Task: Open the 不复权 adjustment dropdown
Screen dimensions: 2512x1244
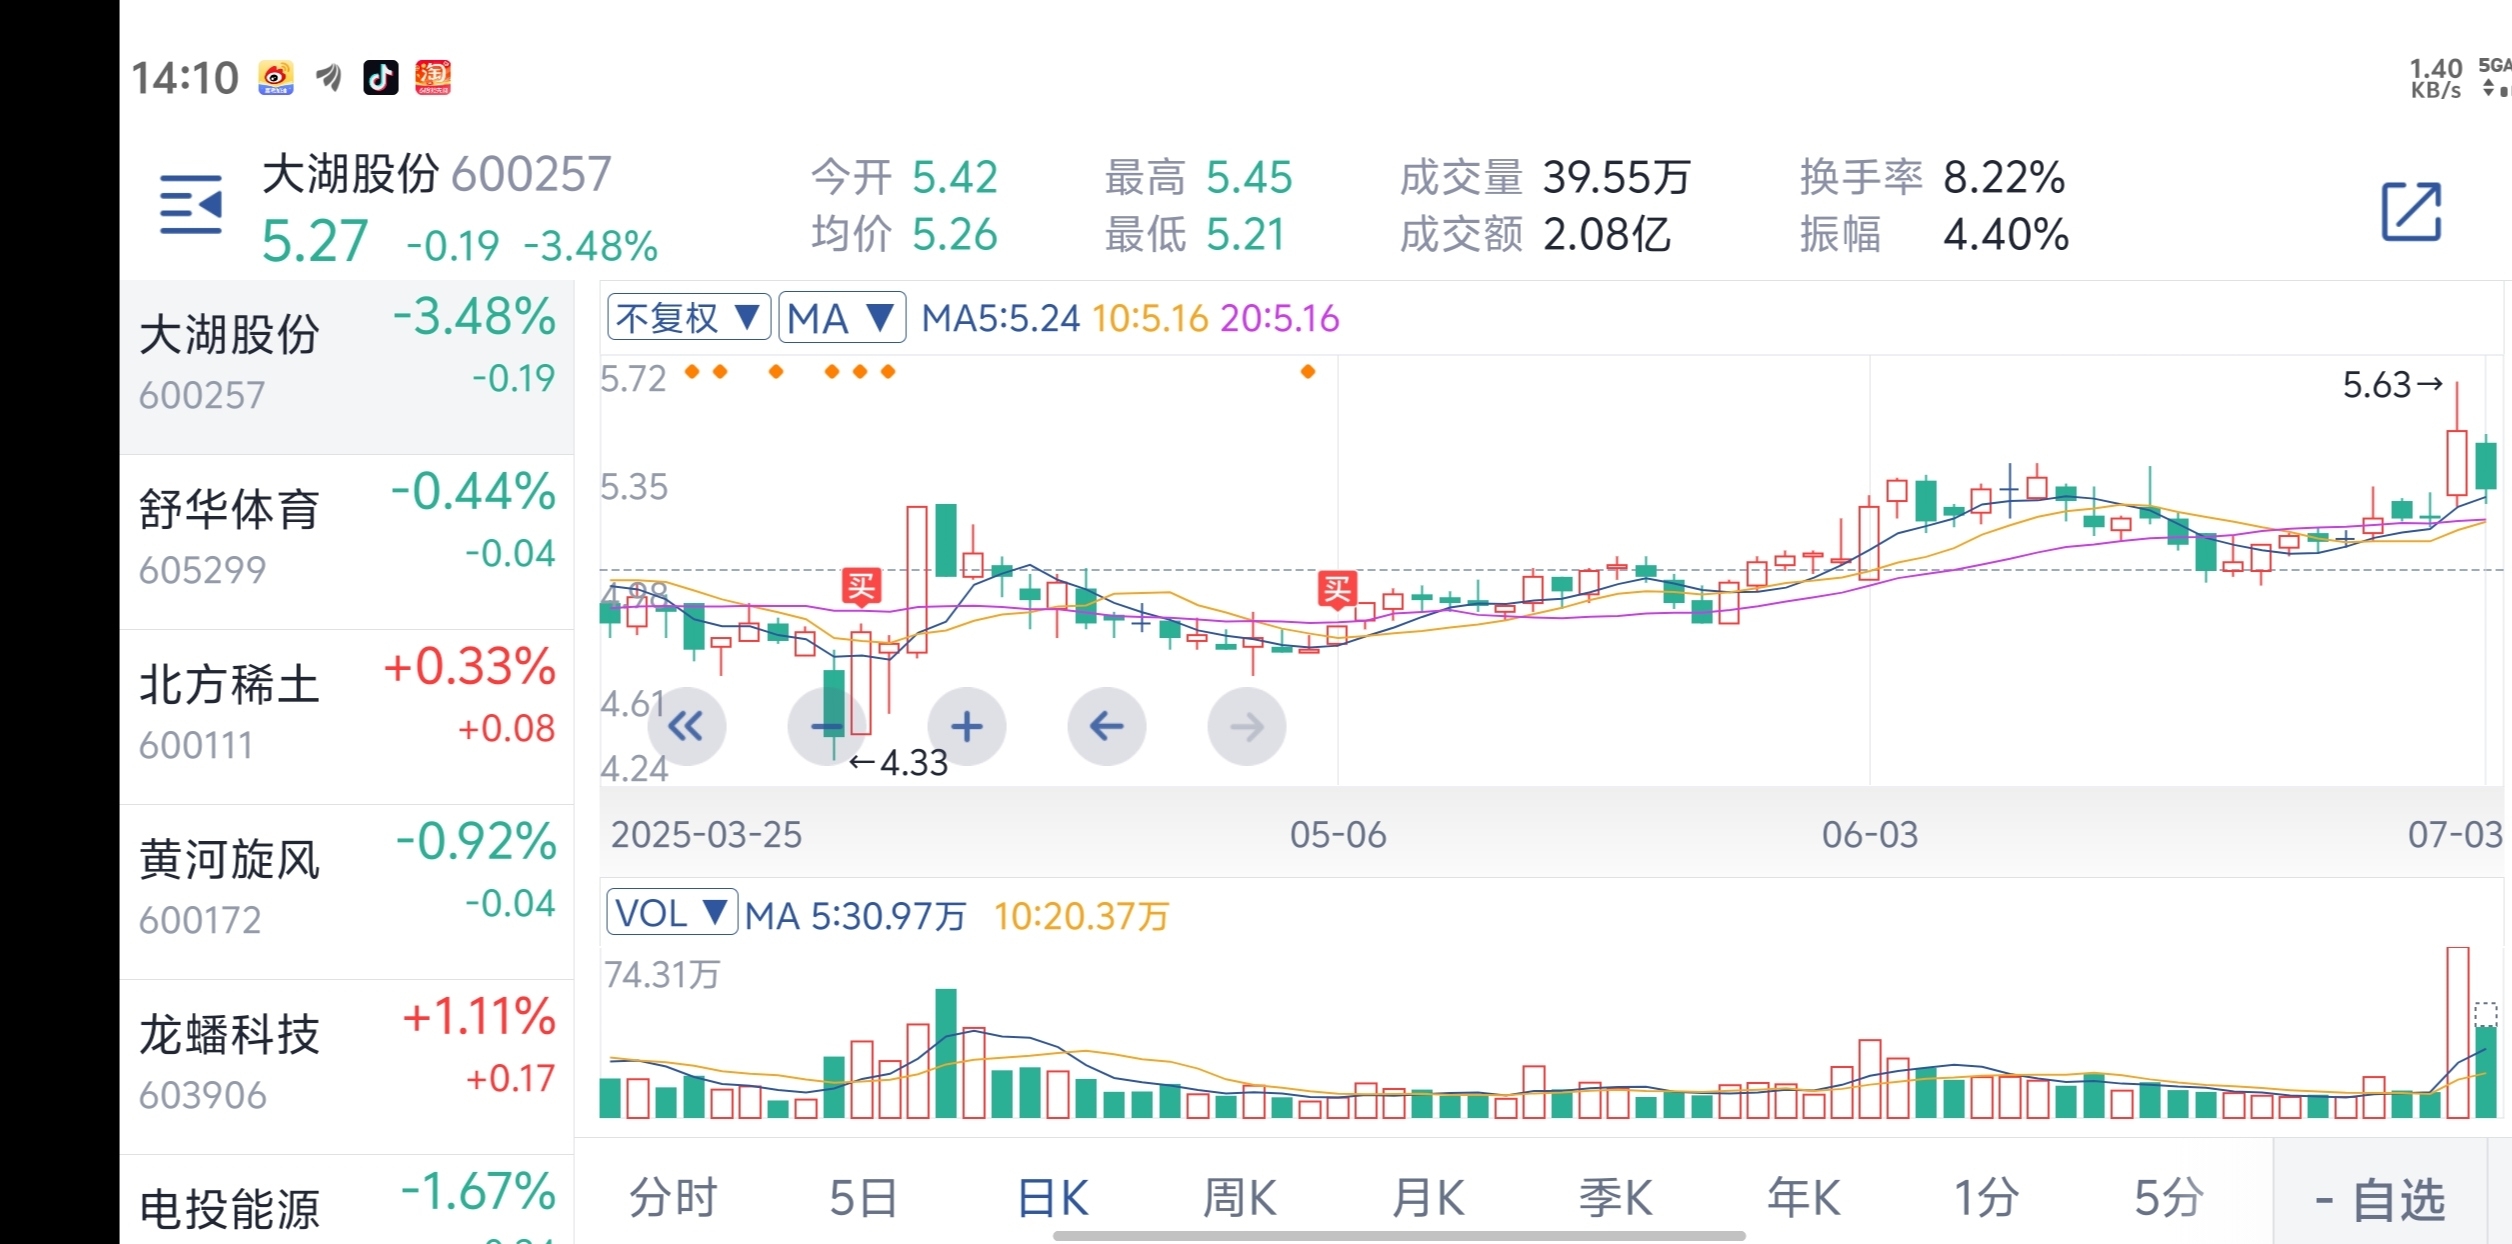Action: pyautogui.click(x=688, y=318)
